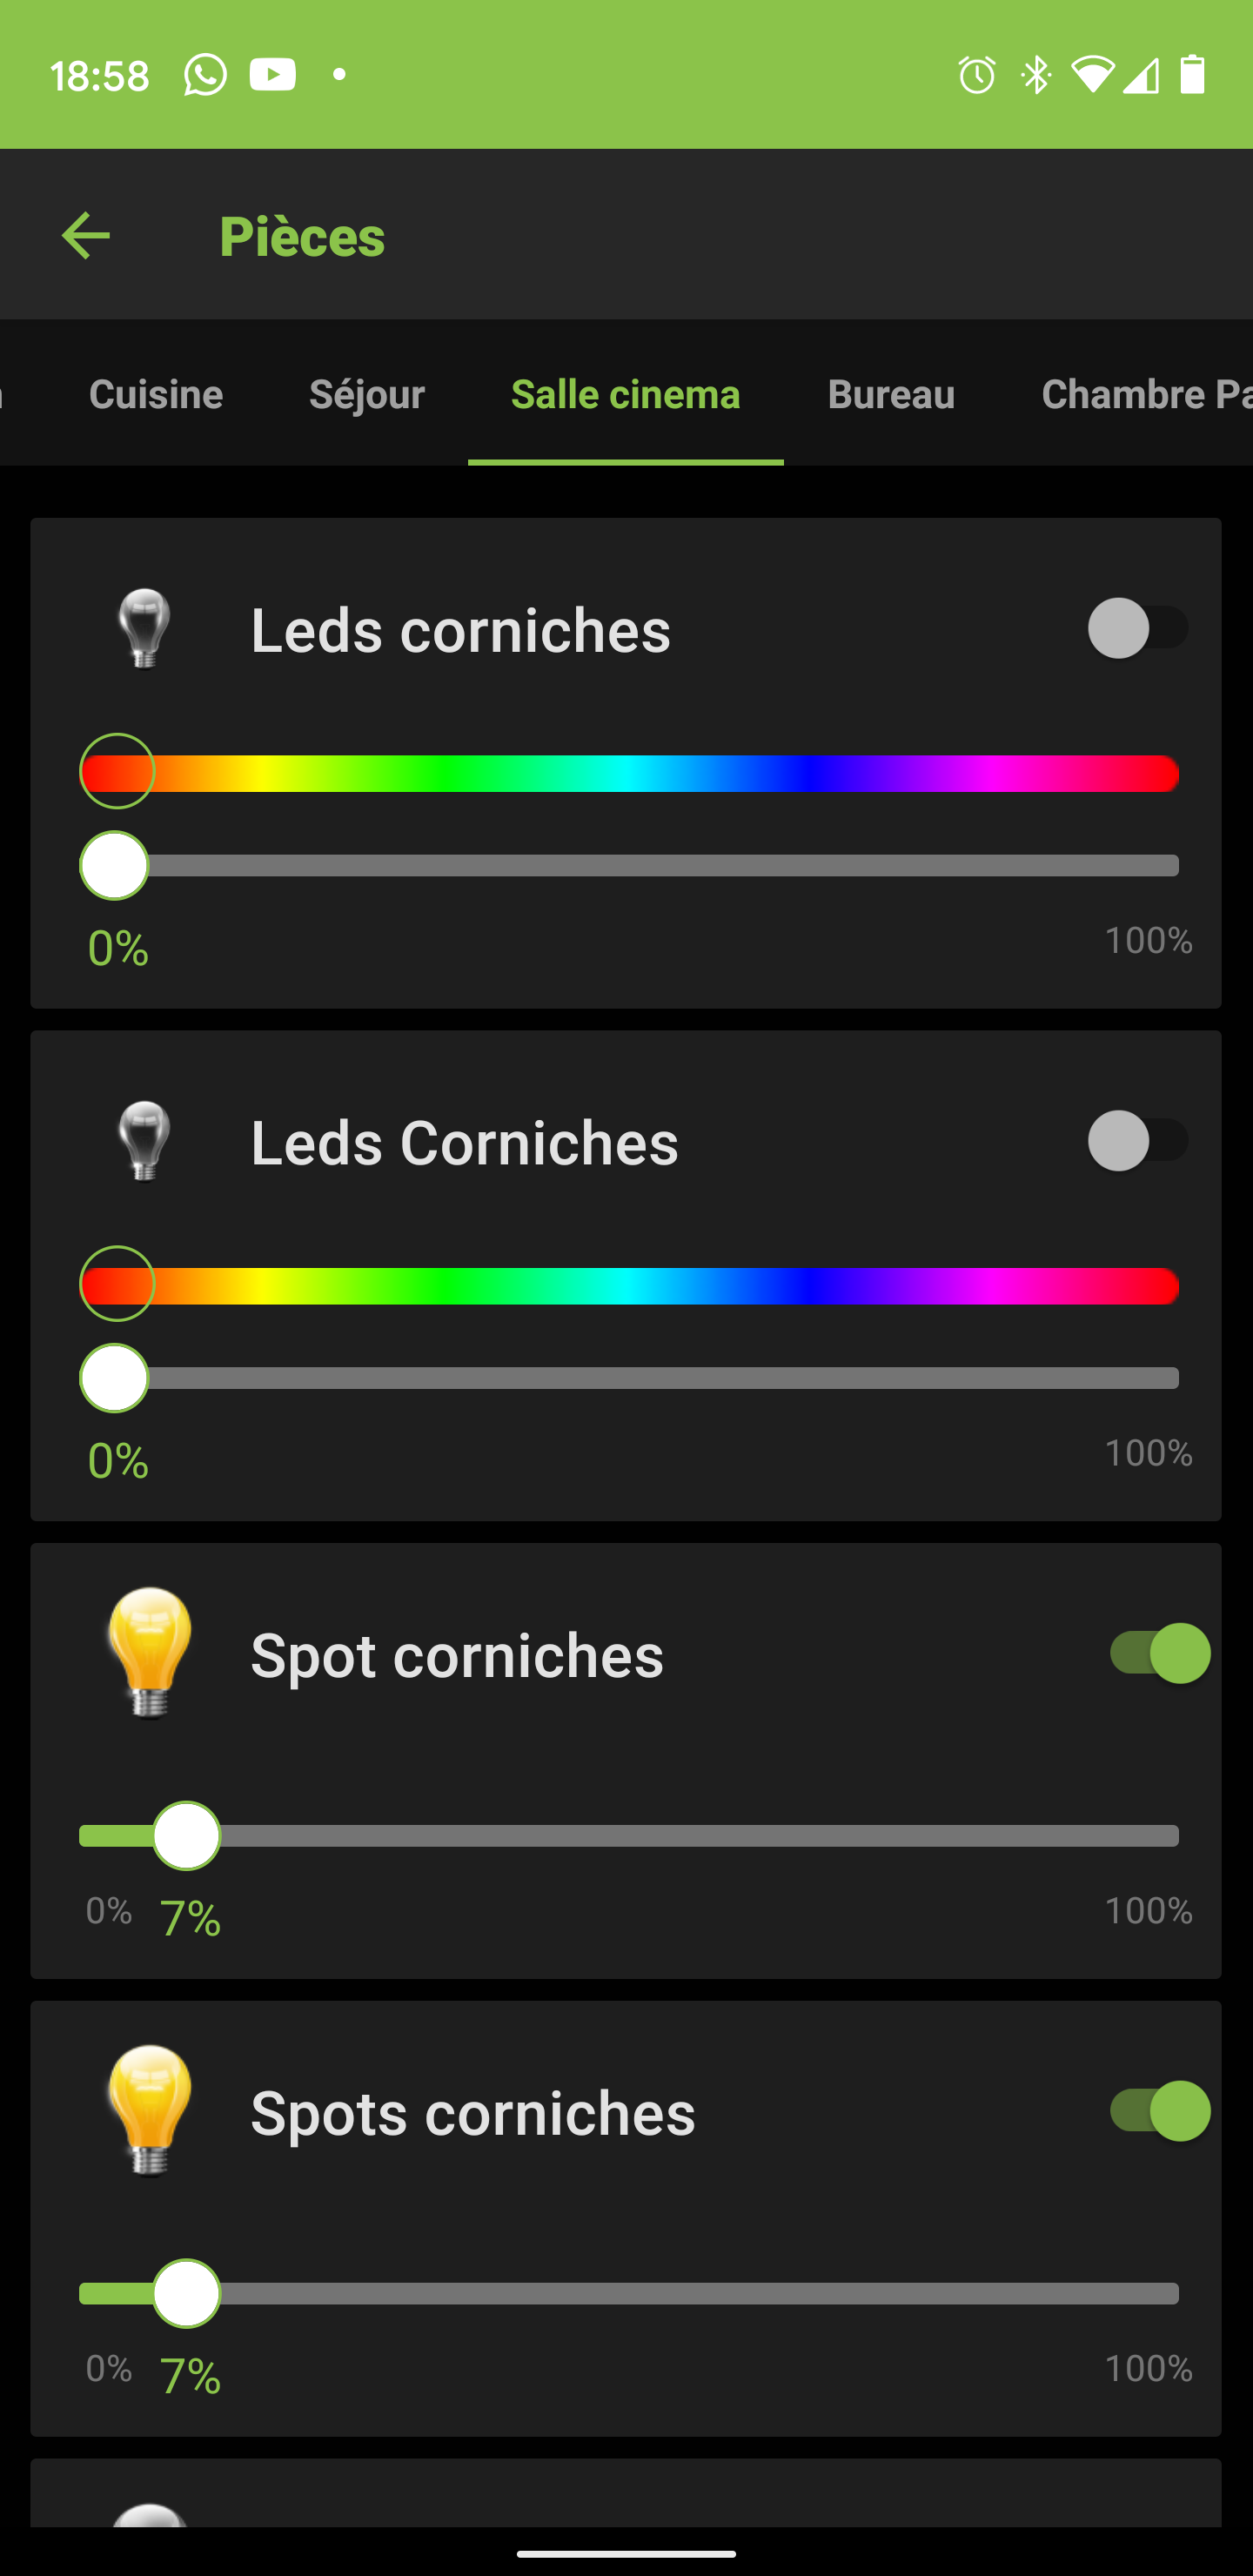The width and height of the screenshot is (1253, 2576).
Task: Tap the WhatsApp notification icon in status bar
Action: [x=205, y=75]
